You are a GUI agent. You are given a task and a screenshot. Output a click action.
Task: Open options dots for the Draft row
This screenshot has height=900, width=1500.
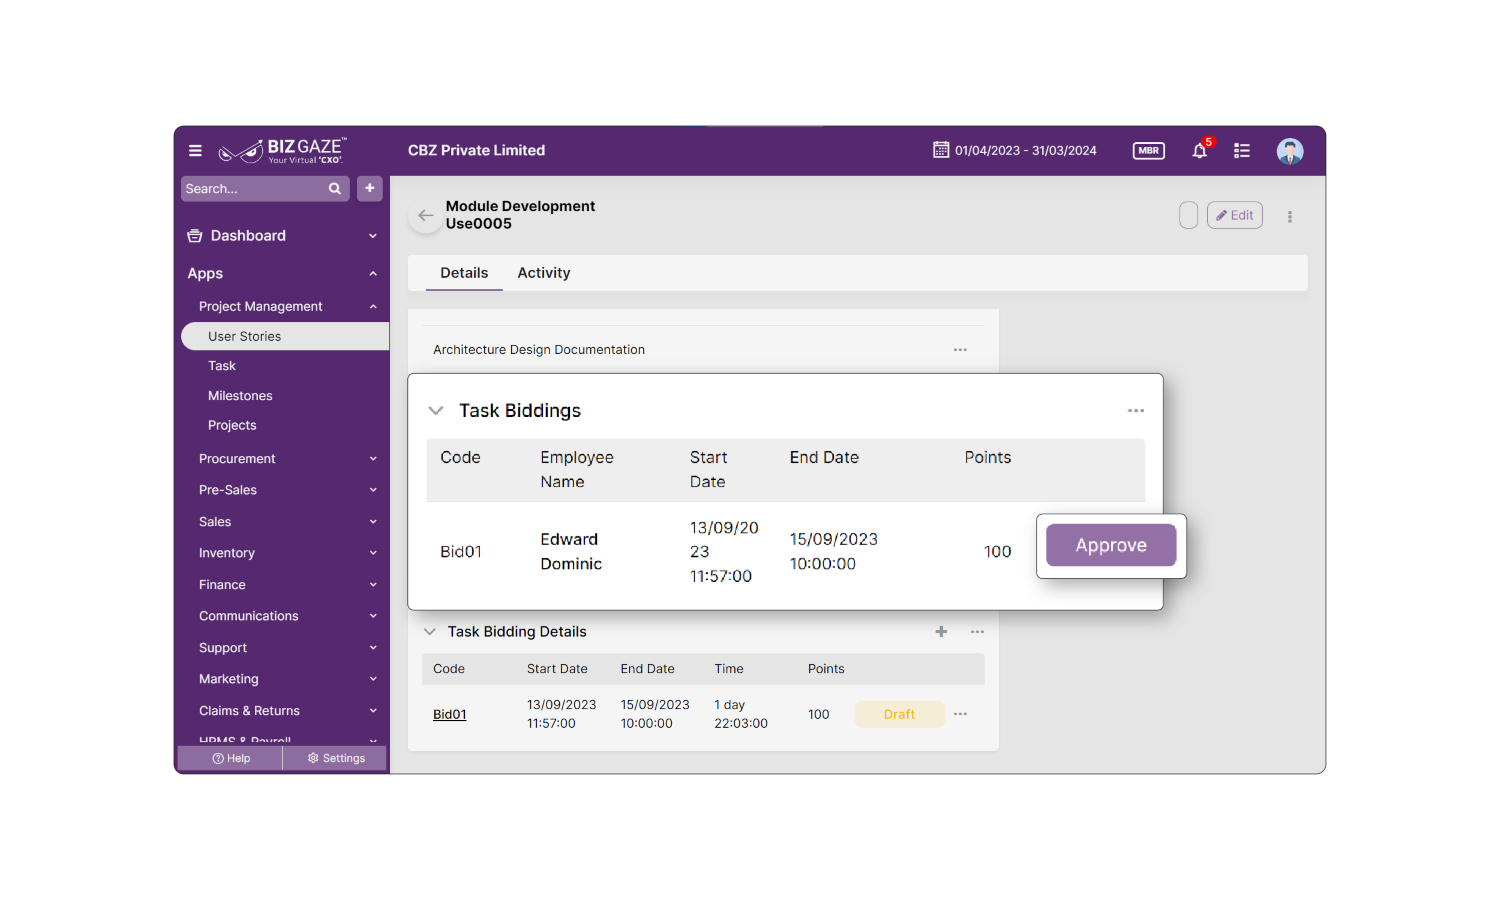[960, 714]
